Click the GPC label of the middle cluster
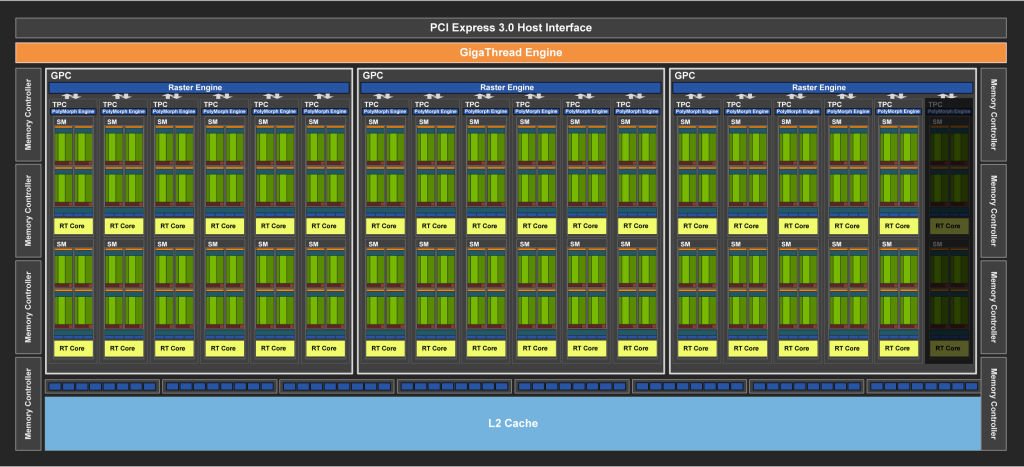This screenshot has height=467, width=1024. pyautogui.click(x=373, y=76)
